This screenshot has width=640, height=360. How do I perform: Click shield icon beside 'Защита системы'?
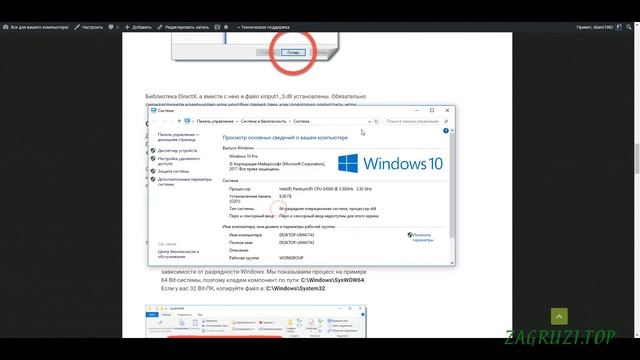pos(153,171)
